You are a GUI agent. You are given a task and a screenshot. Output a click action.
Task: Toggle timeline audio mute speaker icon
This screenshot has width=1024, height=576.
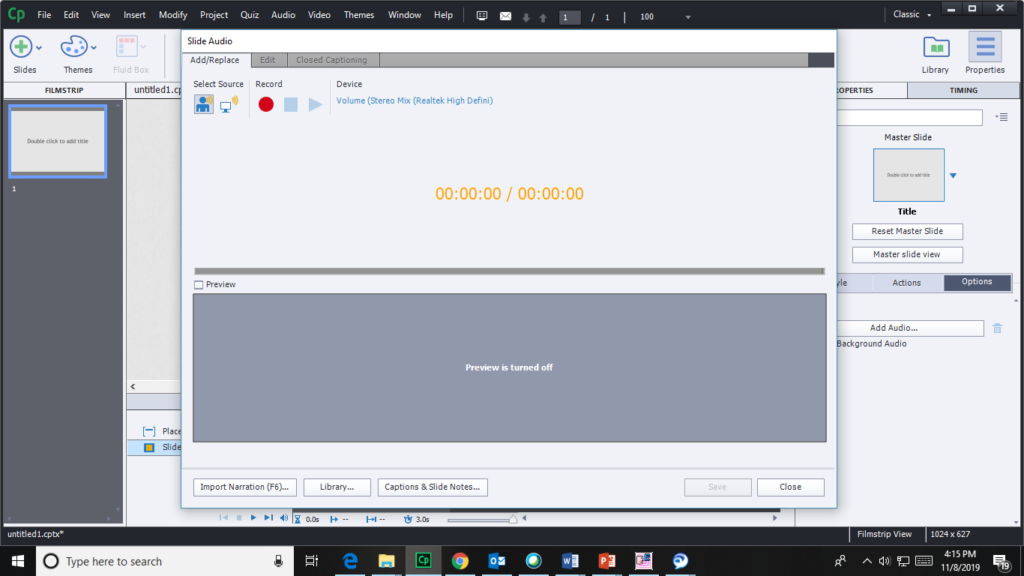[283, 518]
